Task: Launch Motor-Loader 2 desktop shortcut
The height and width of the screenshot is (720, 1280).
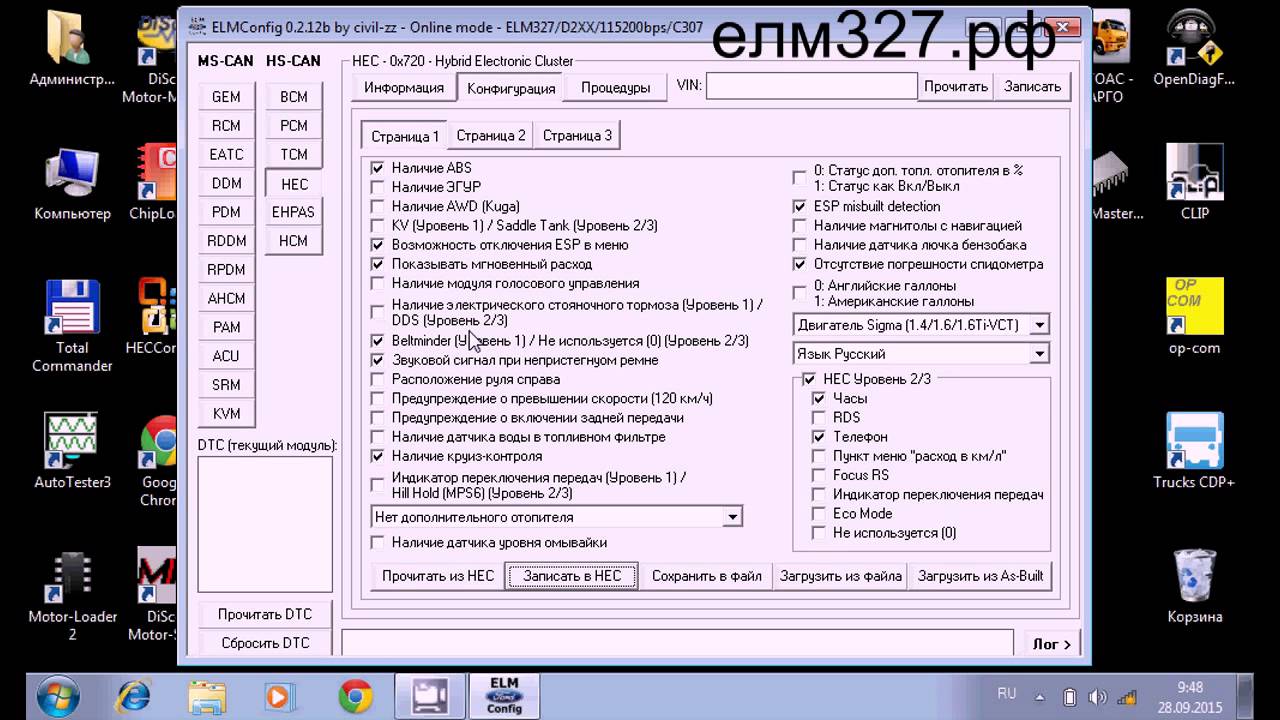Action: (72, 595)
